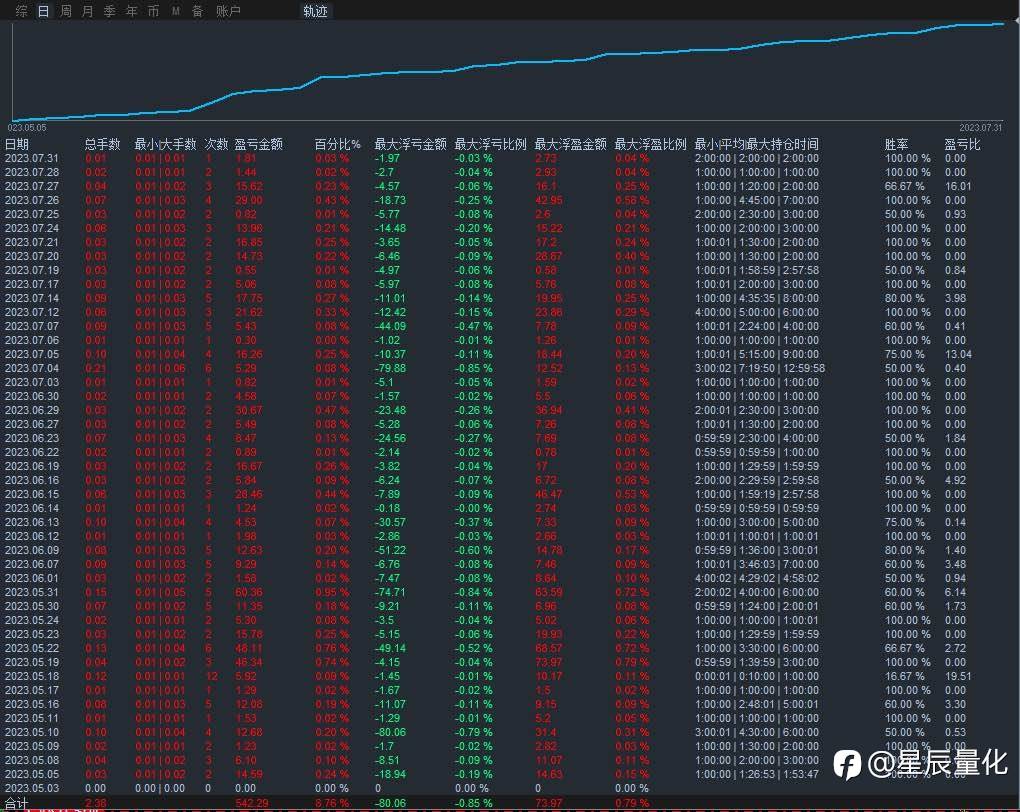
Task: Open the 周 weekly tab
Action: [66, 11]
